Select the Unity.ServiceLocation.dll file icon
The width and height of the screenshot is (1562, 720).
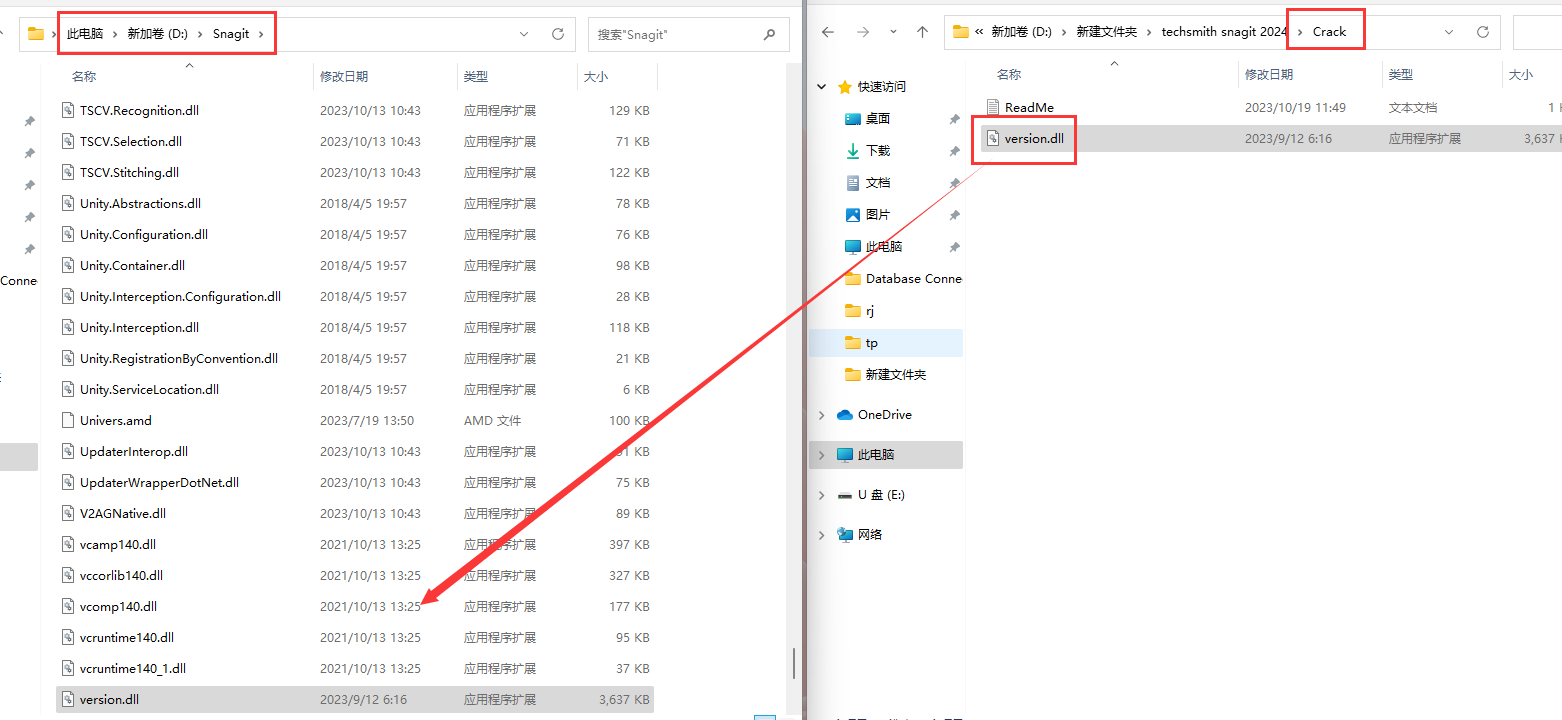pyautogui.click(x=68, y=389)
